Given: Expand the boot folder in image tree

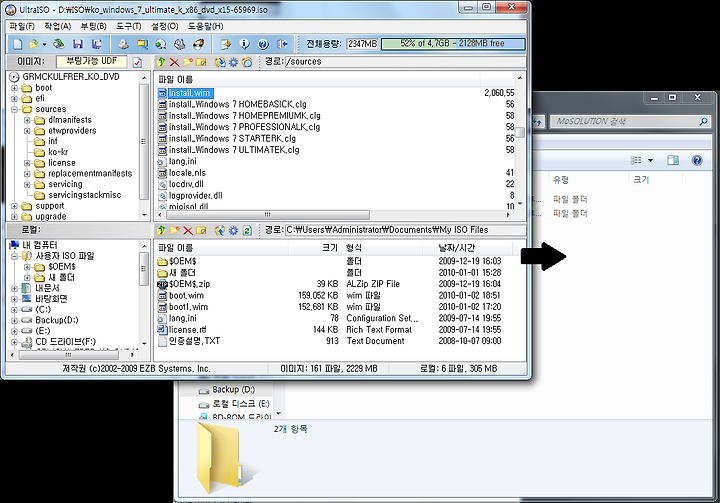Looking at the screenshot, I should [15, 88].
